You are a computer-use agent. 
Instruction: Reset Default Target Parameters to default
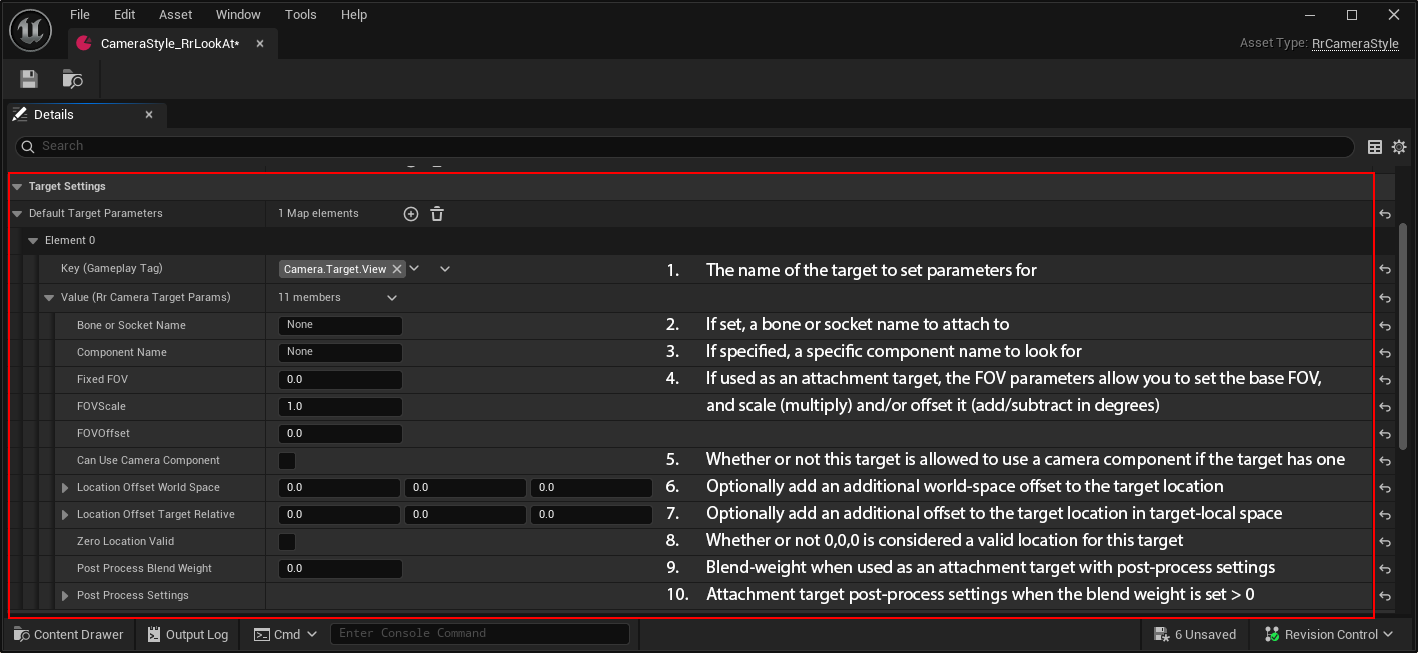coord(1385,214)
